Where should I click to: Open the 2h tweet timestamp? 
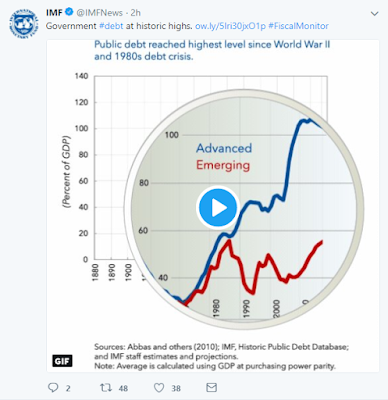tap(135, 13)
